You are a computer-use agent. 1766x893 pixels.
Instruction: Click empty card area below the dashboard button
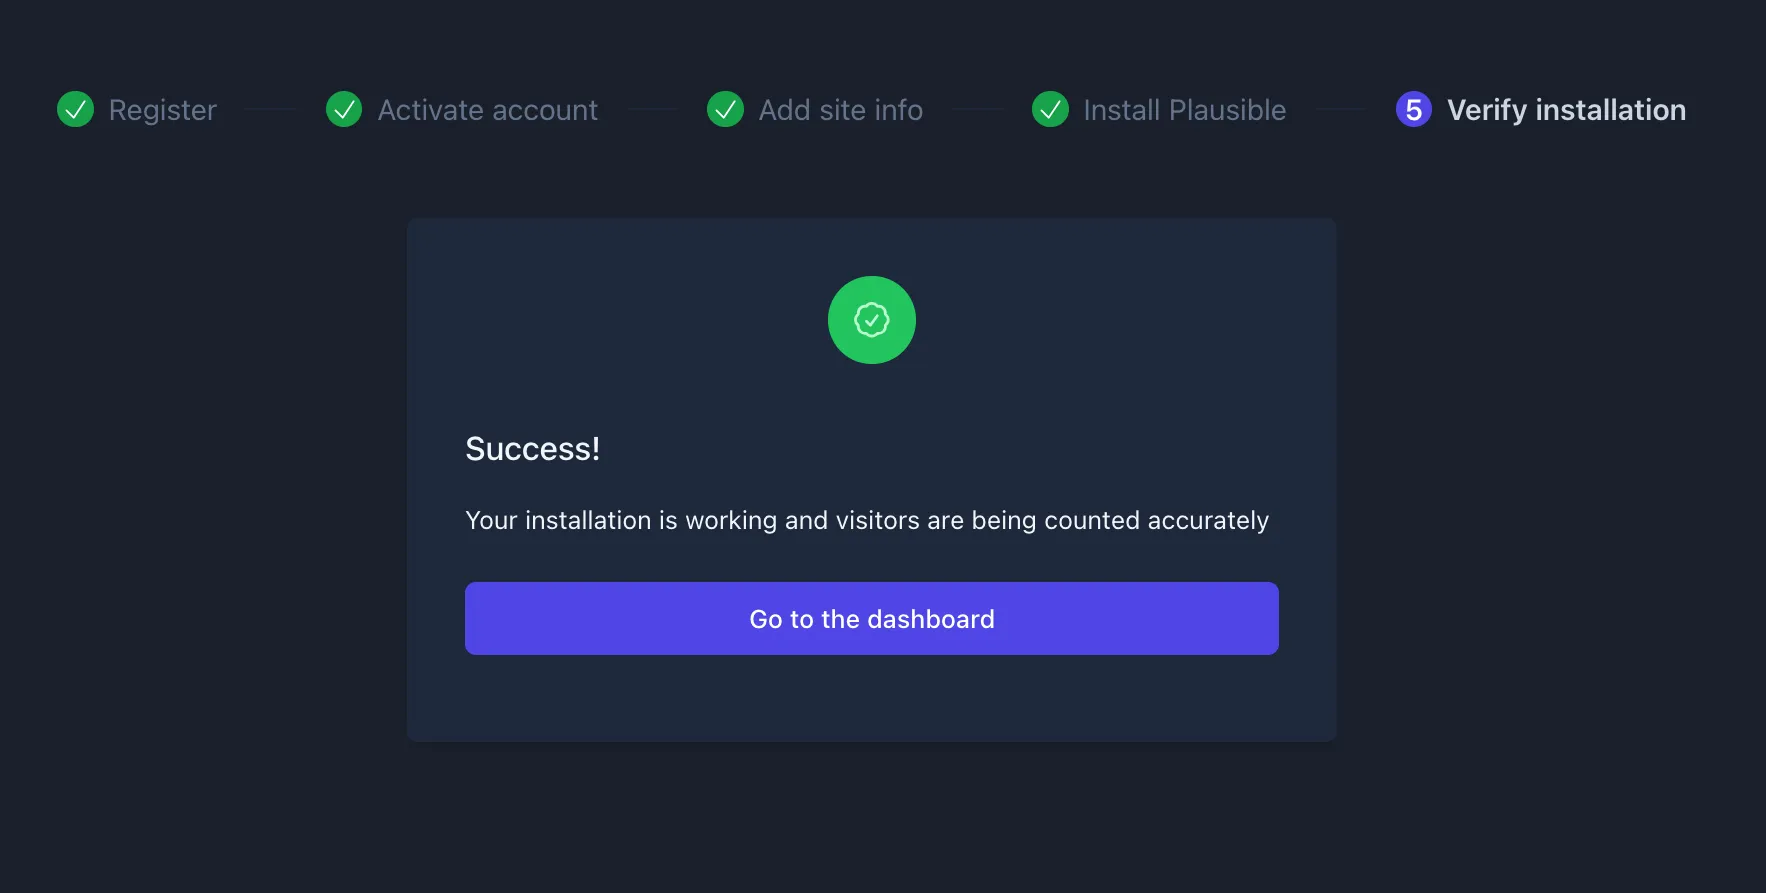tap(872, 698)
